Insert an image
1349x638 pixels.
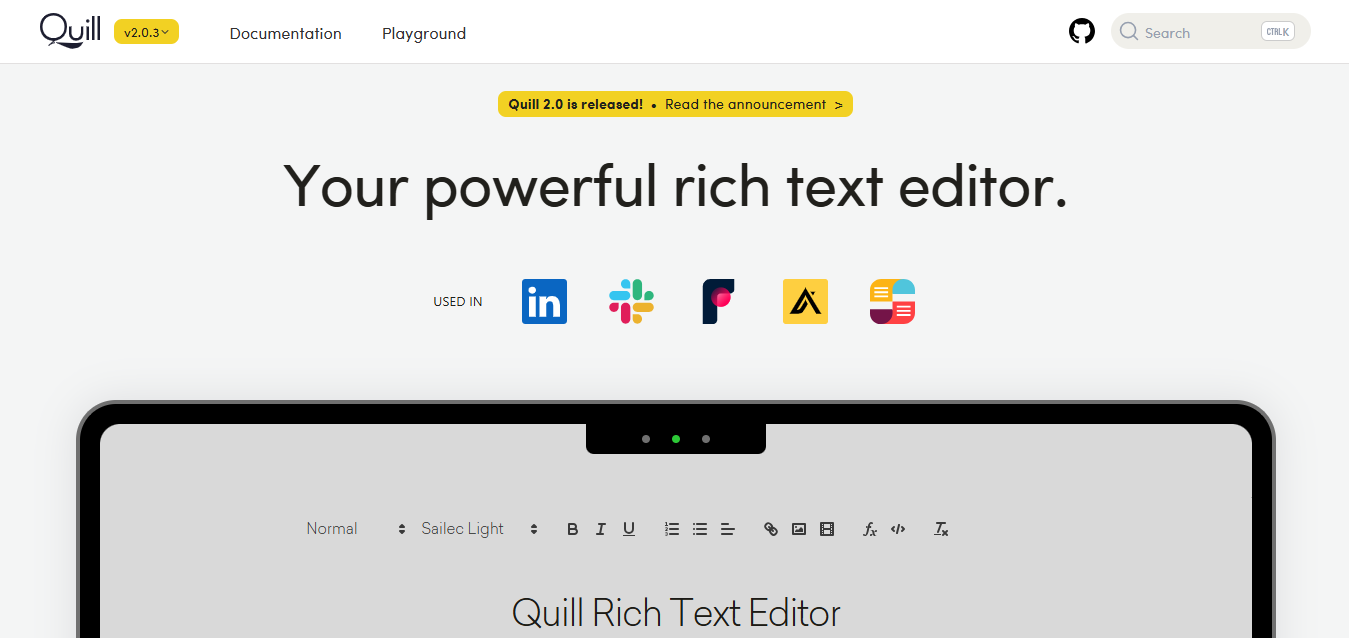(799, 529)
